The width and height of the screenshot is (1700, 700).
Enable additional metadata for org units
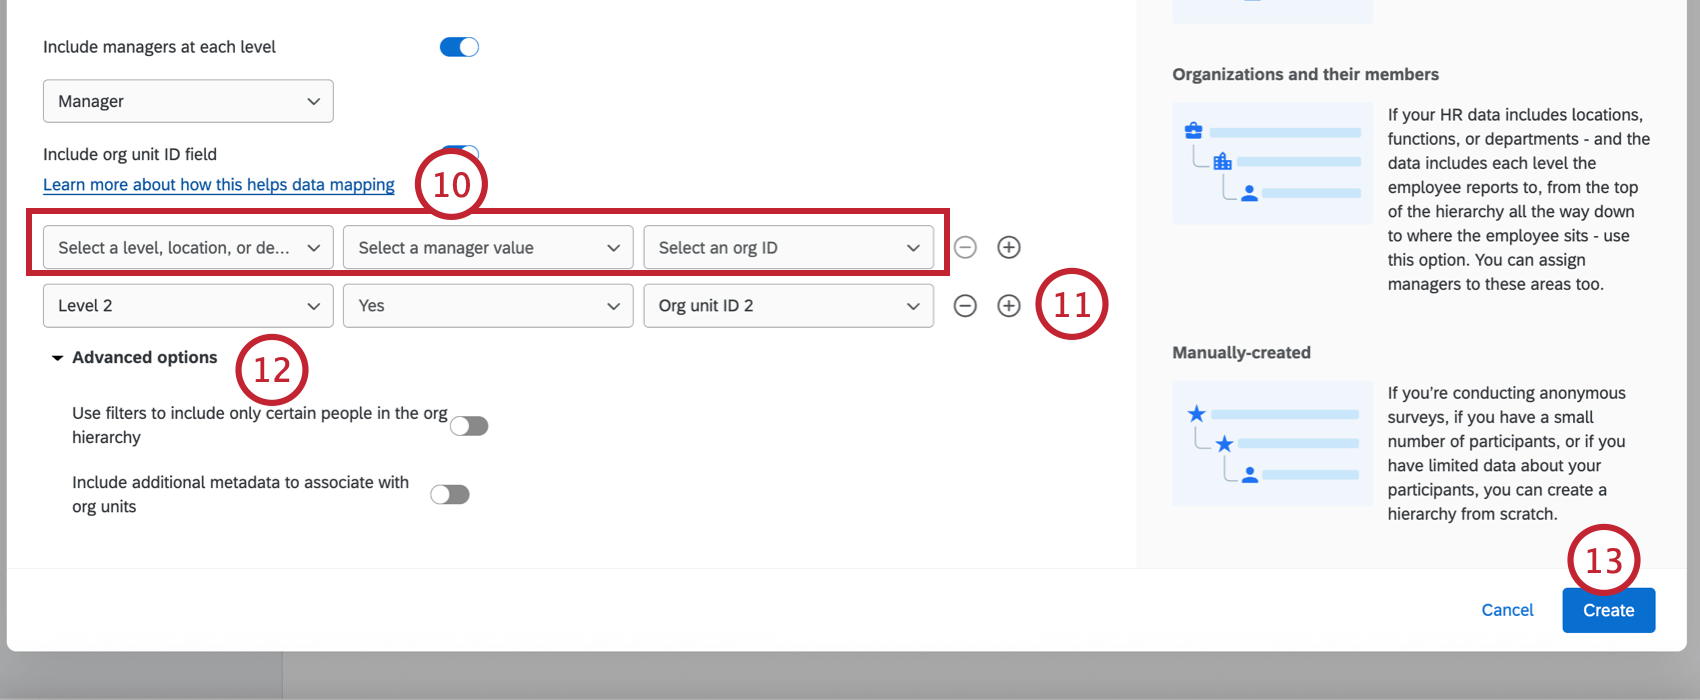[x=450, y=494]
